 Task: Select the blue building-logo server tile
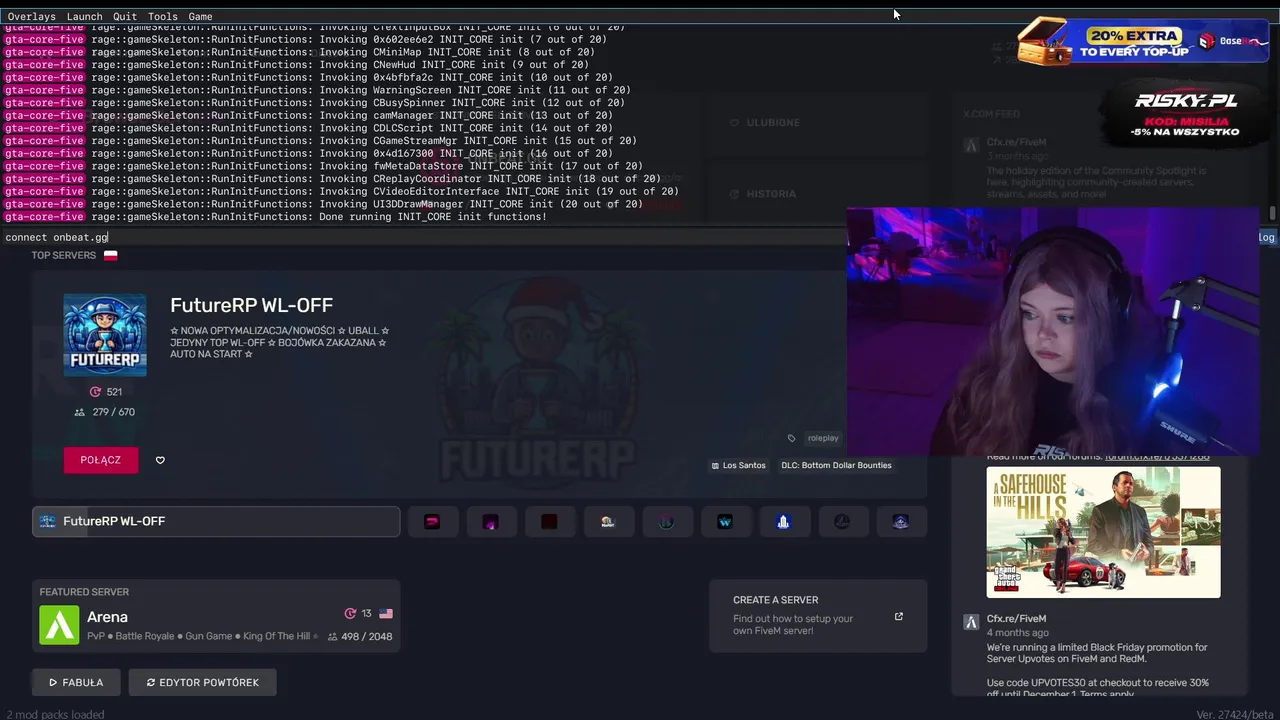click(x=783, y=521)
